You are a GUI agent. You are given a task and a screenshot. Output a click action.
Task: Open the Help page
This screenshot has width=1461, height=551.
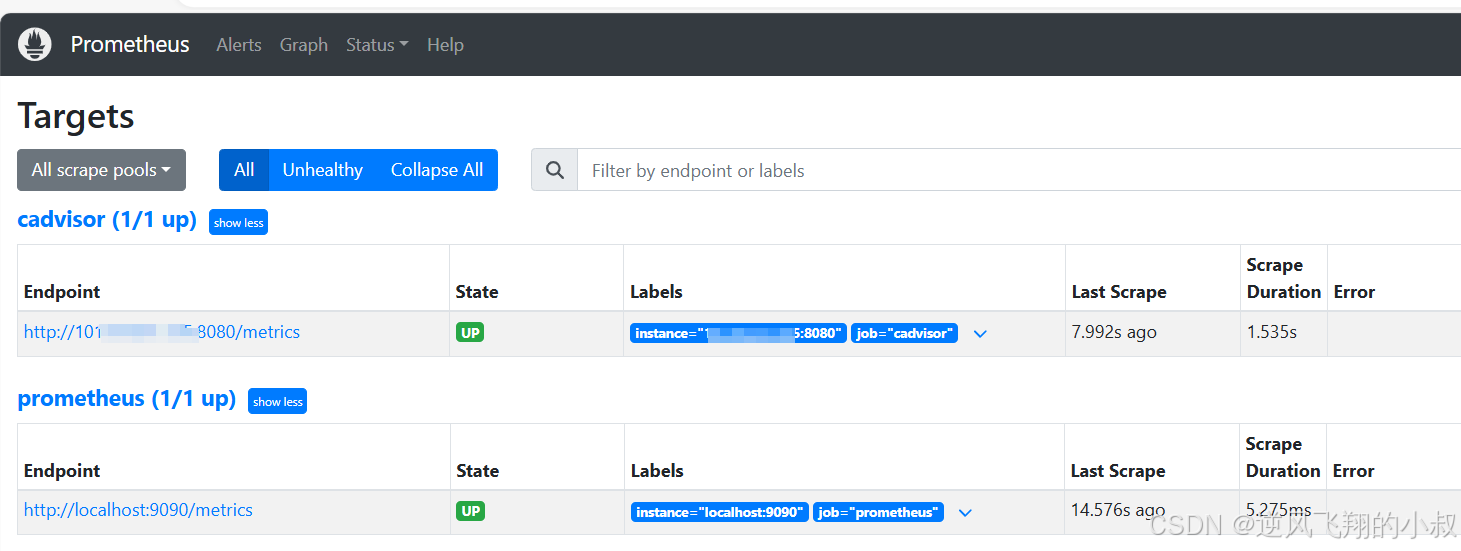coord(445,45)
